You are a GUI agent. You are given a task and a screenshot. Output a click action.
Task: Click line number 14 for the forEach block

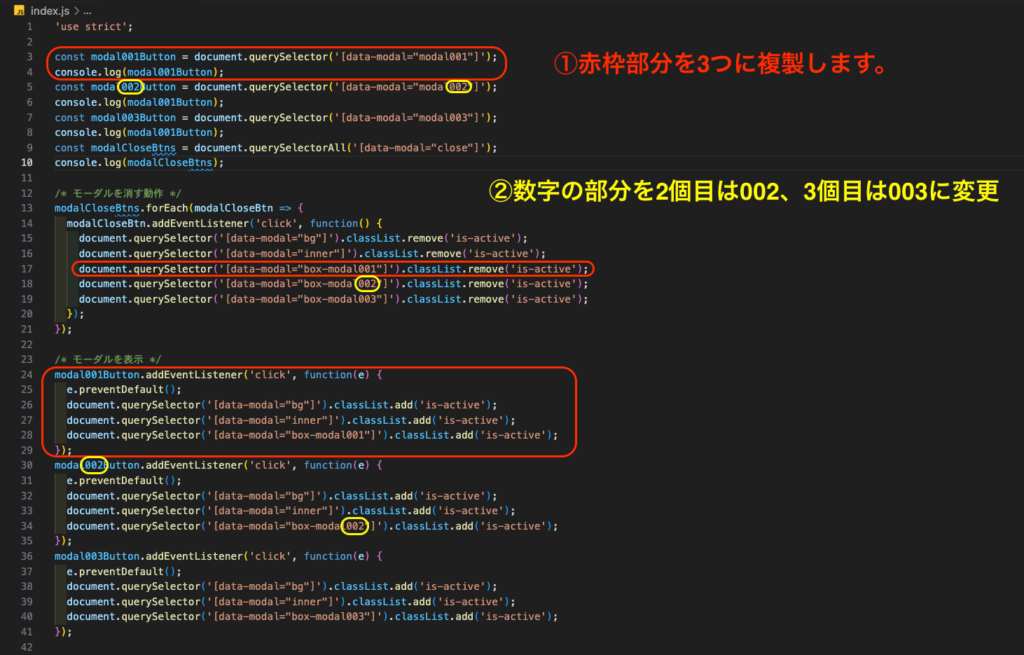(27, 208)
